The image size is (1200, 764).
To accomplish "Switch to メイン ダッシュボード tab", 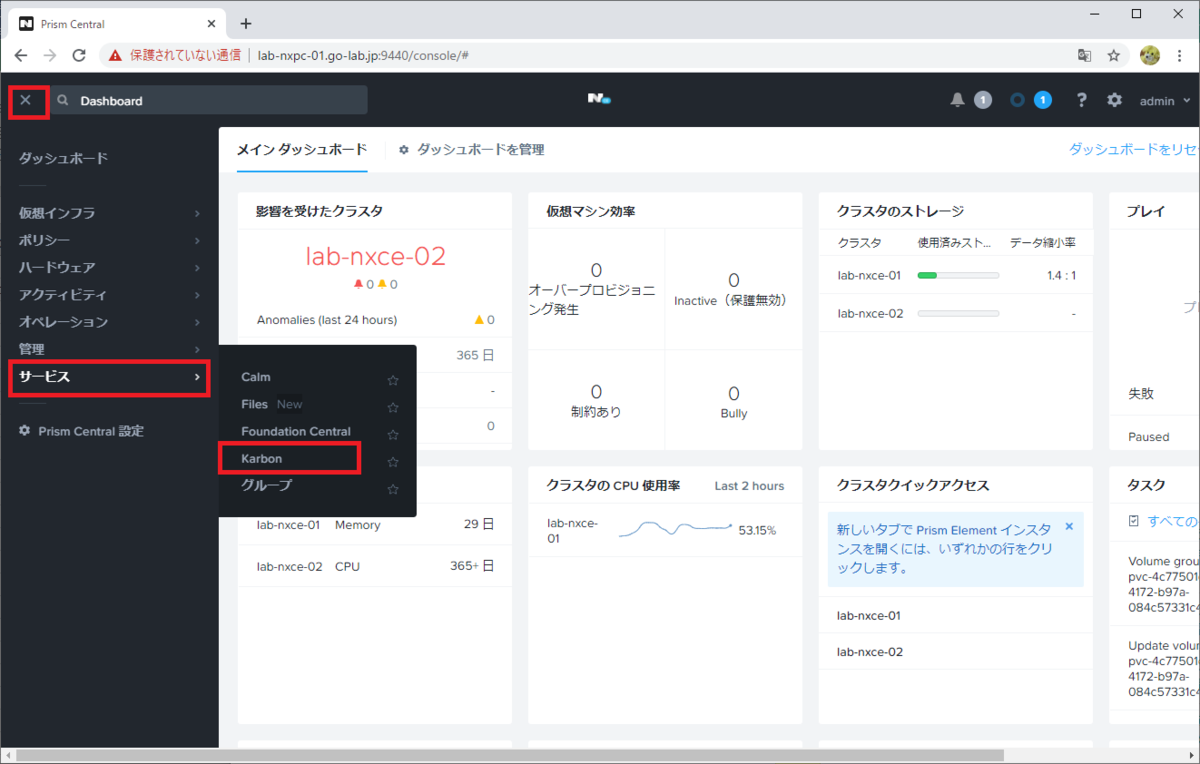I will pyautogui.click(x=302, y=150).
